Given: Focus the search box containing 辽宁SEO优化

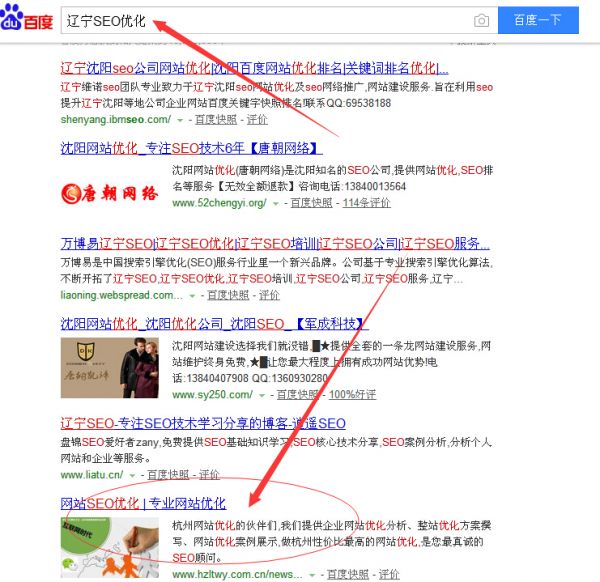Looking at the screenshot, I should [279, 20].
